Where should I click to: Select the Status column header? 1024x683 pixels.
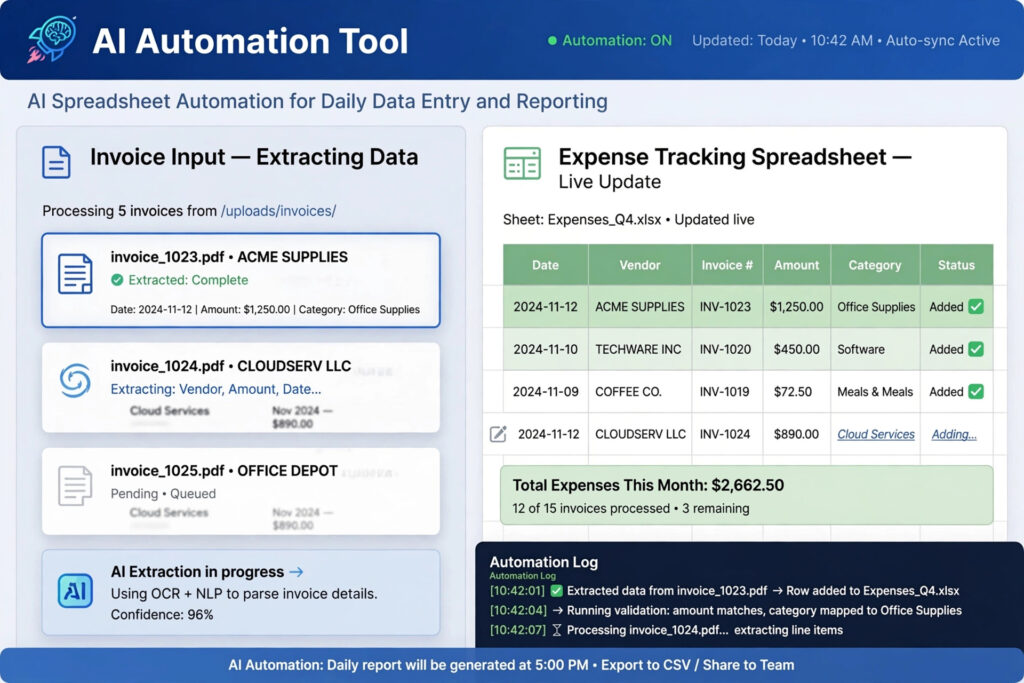(957, 265)
